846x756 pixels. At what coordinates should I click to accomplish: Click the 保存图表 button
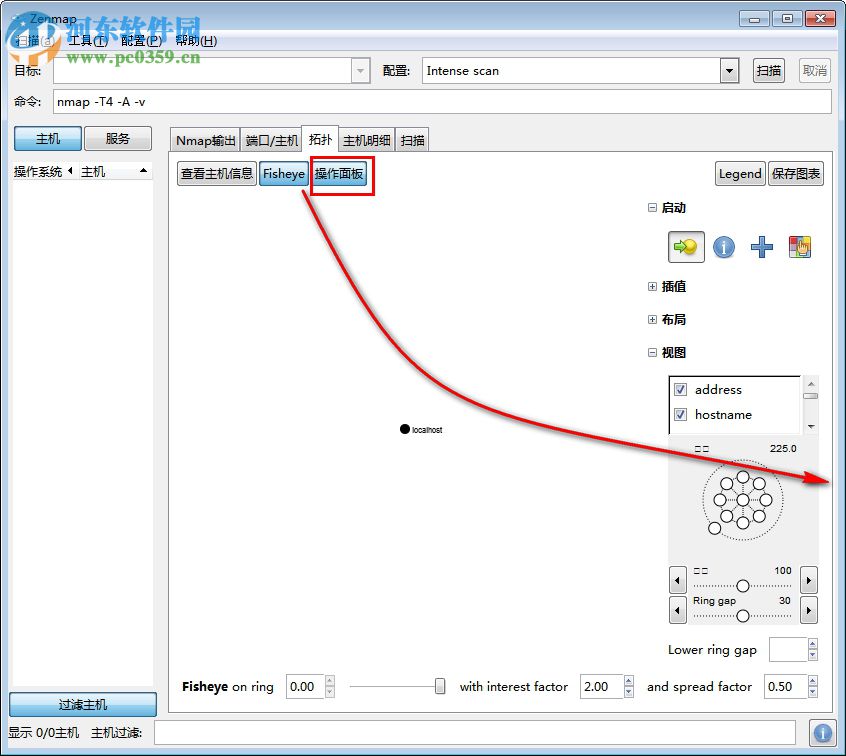click(796, 173)
